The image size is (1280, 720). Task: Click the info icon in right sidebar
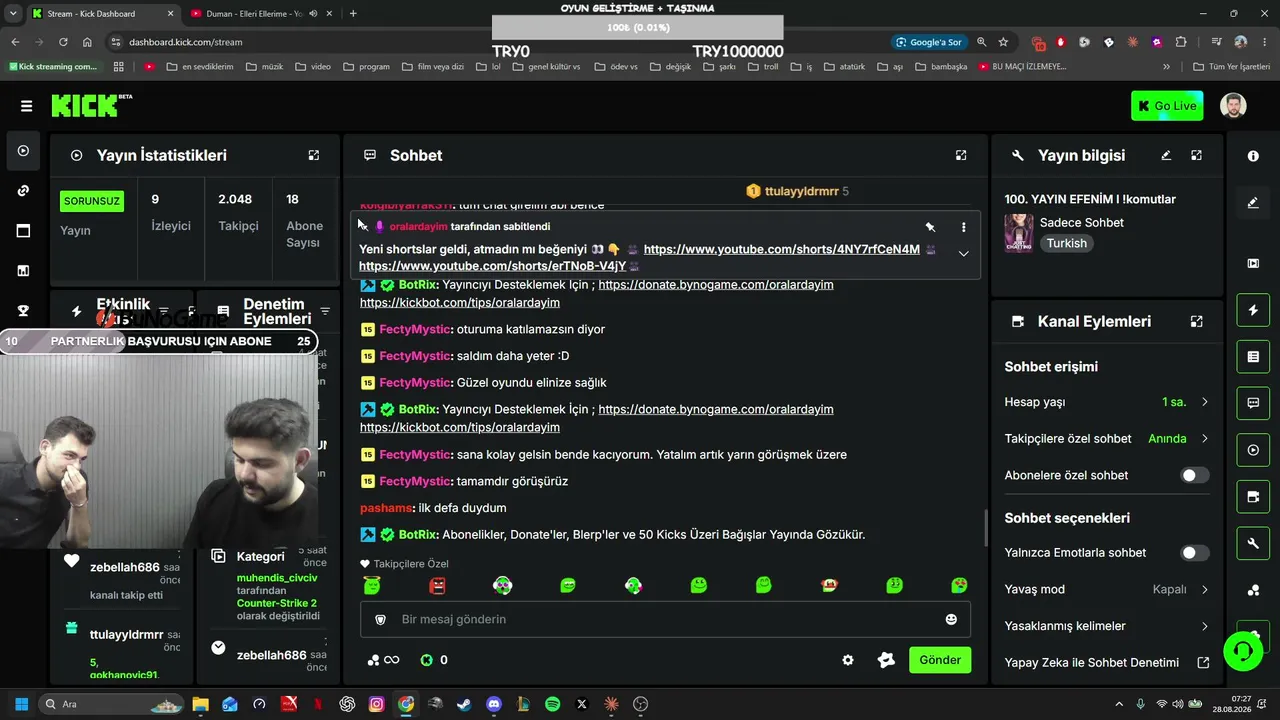click(x=1253, y=156)
